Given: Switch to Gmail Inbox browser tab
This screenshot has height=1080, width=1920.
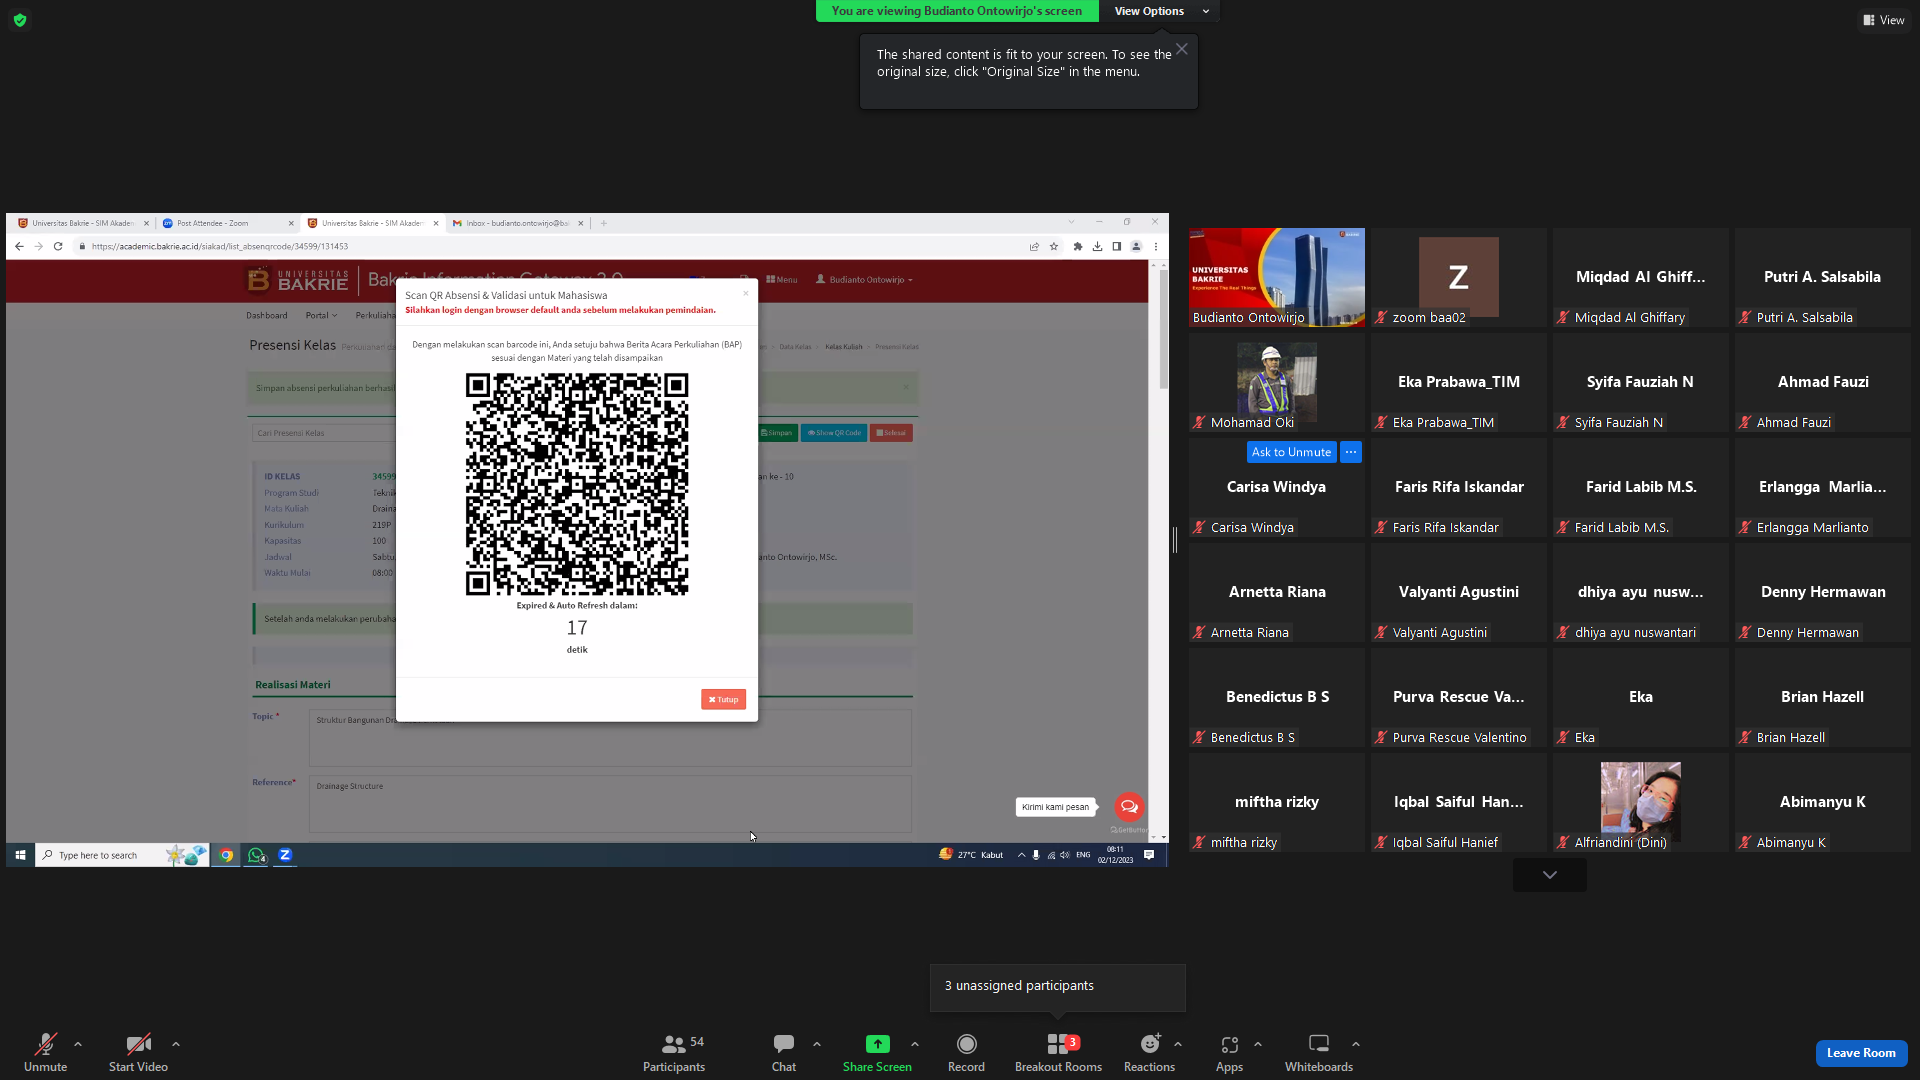Looking at the screenshot, I should [x=518, y=223].
